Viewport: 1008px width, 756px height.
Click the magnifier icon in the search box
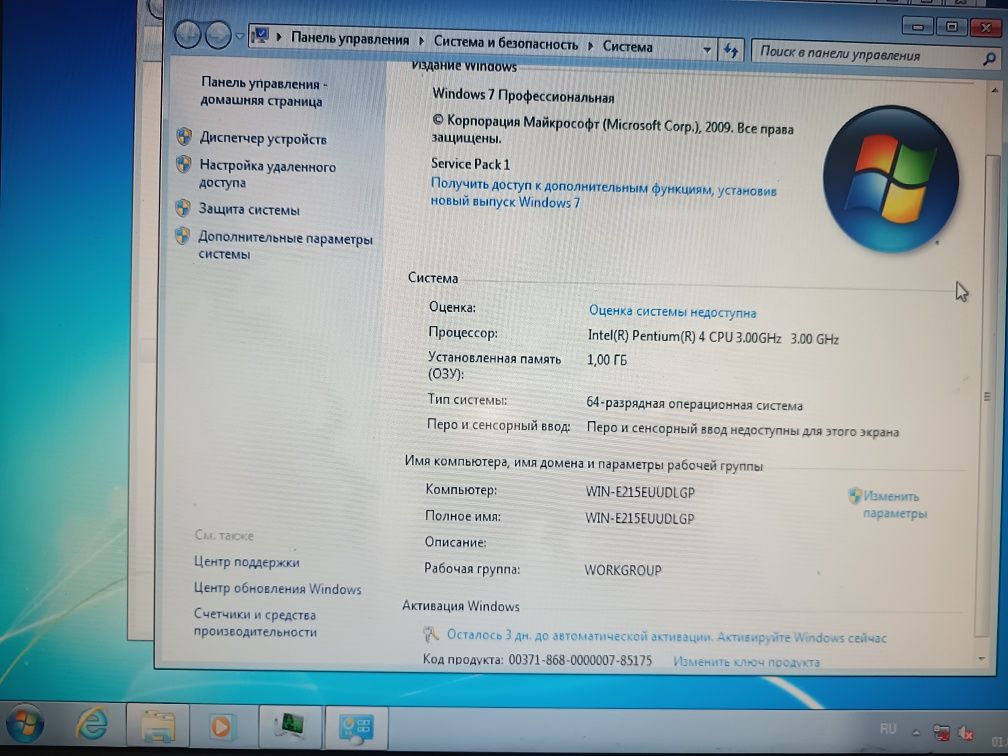989,59
